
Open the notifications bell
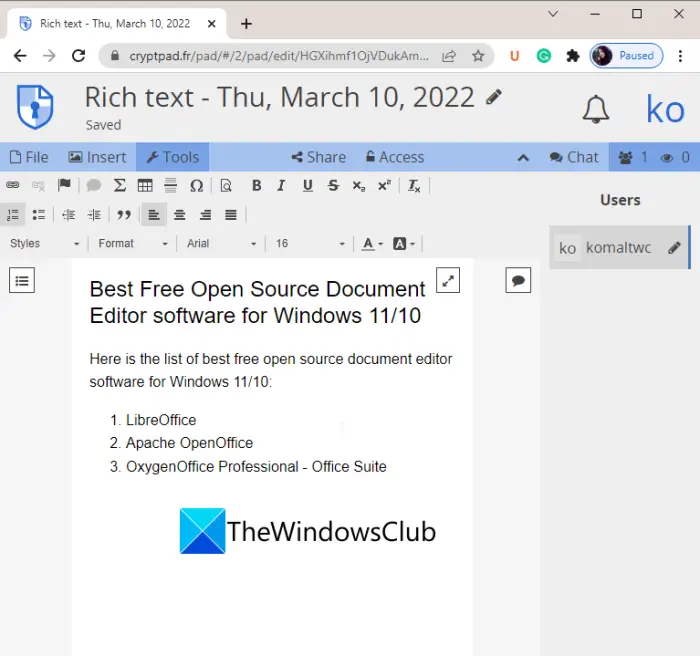point(596,109)
